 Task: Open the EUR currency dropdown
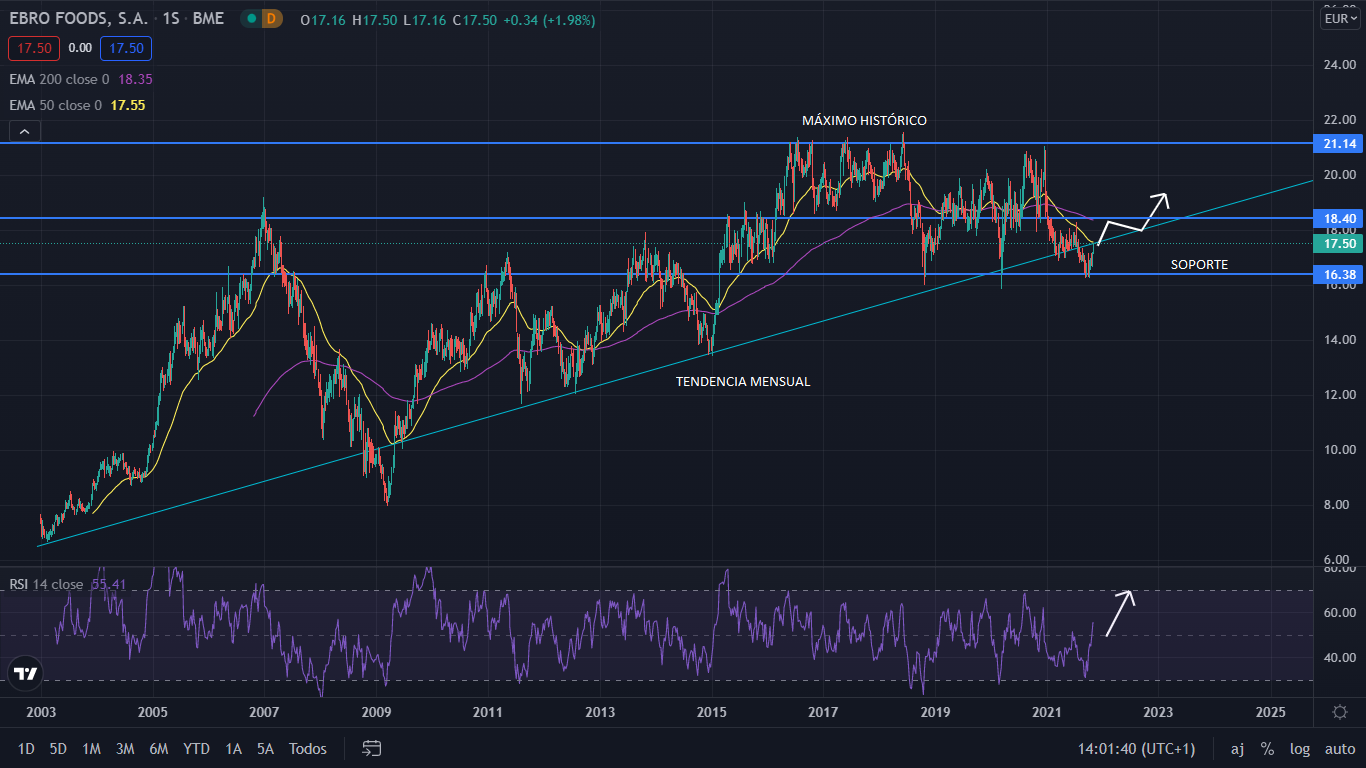[1338, 19]
